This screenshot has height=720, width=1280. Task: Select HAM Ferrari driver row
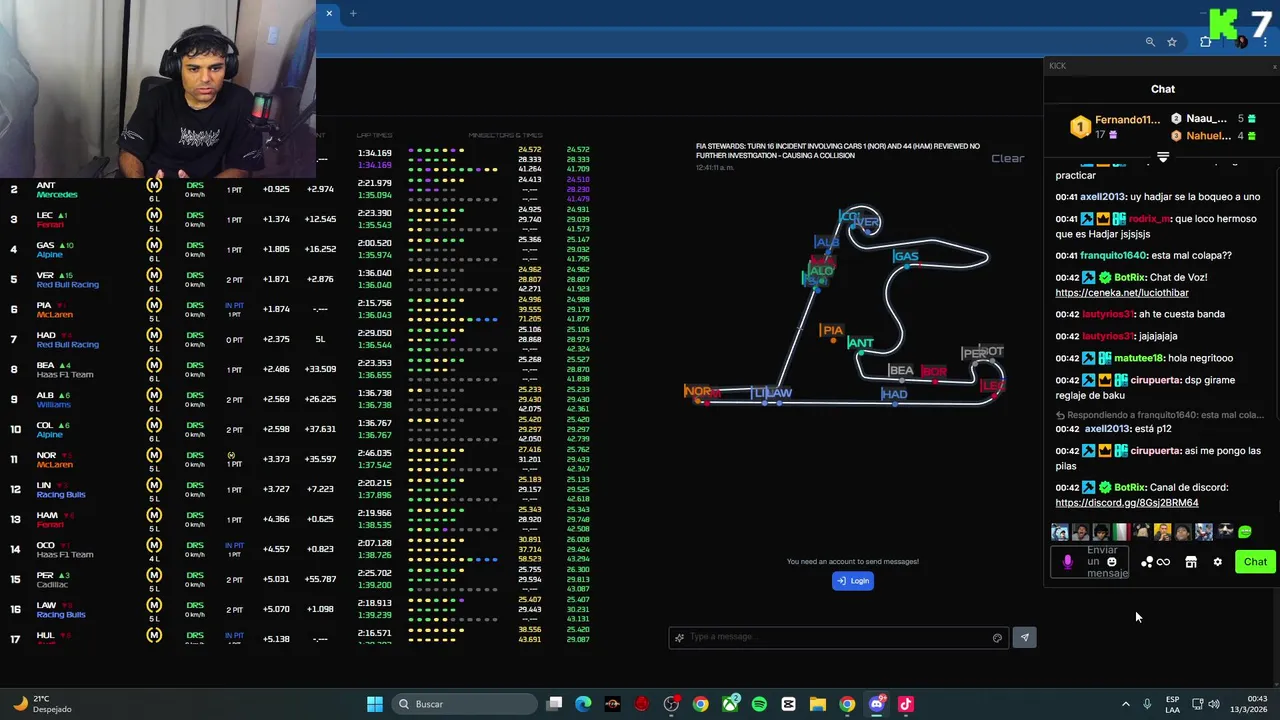(x=300, y=519)
